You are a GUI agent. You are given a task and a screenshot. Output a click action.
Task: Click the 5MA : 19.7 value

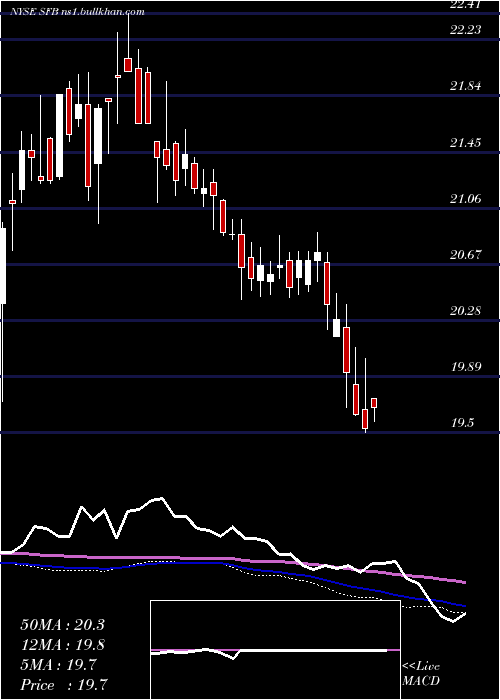pos(58,665)
